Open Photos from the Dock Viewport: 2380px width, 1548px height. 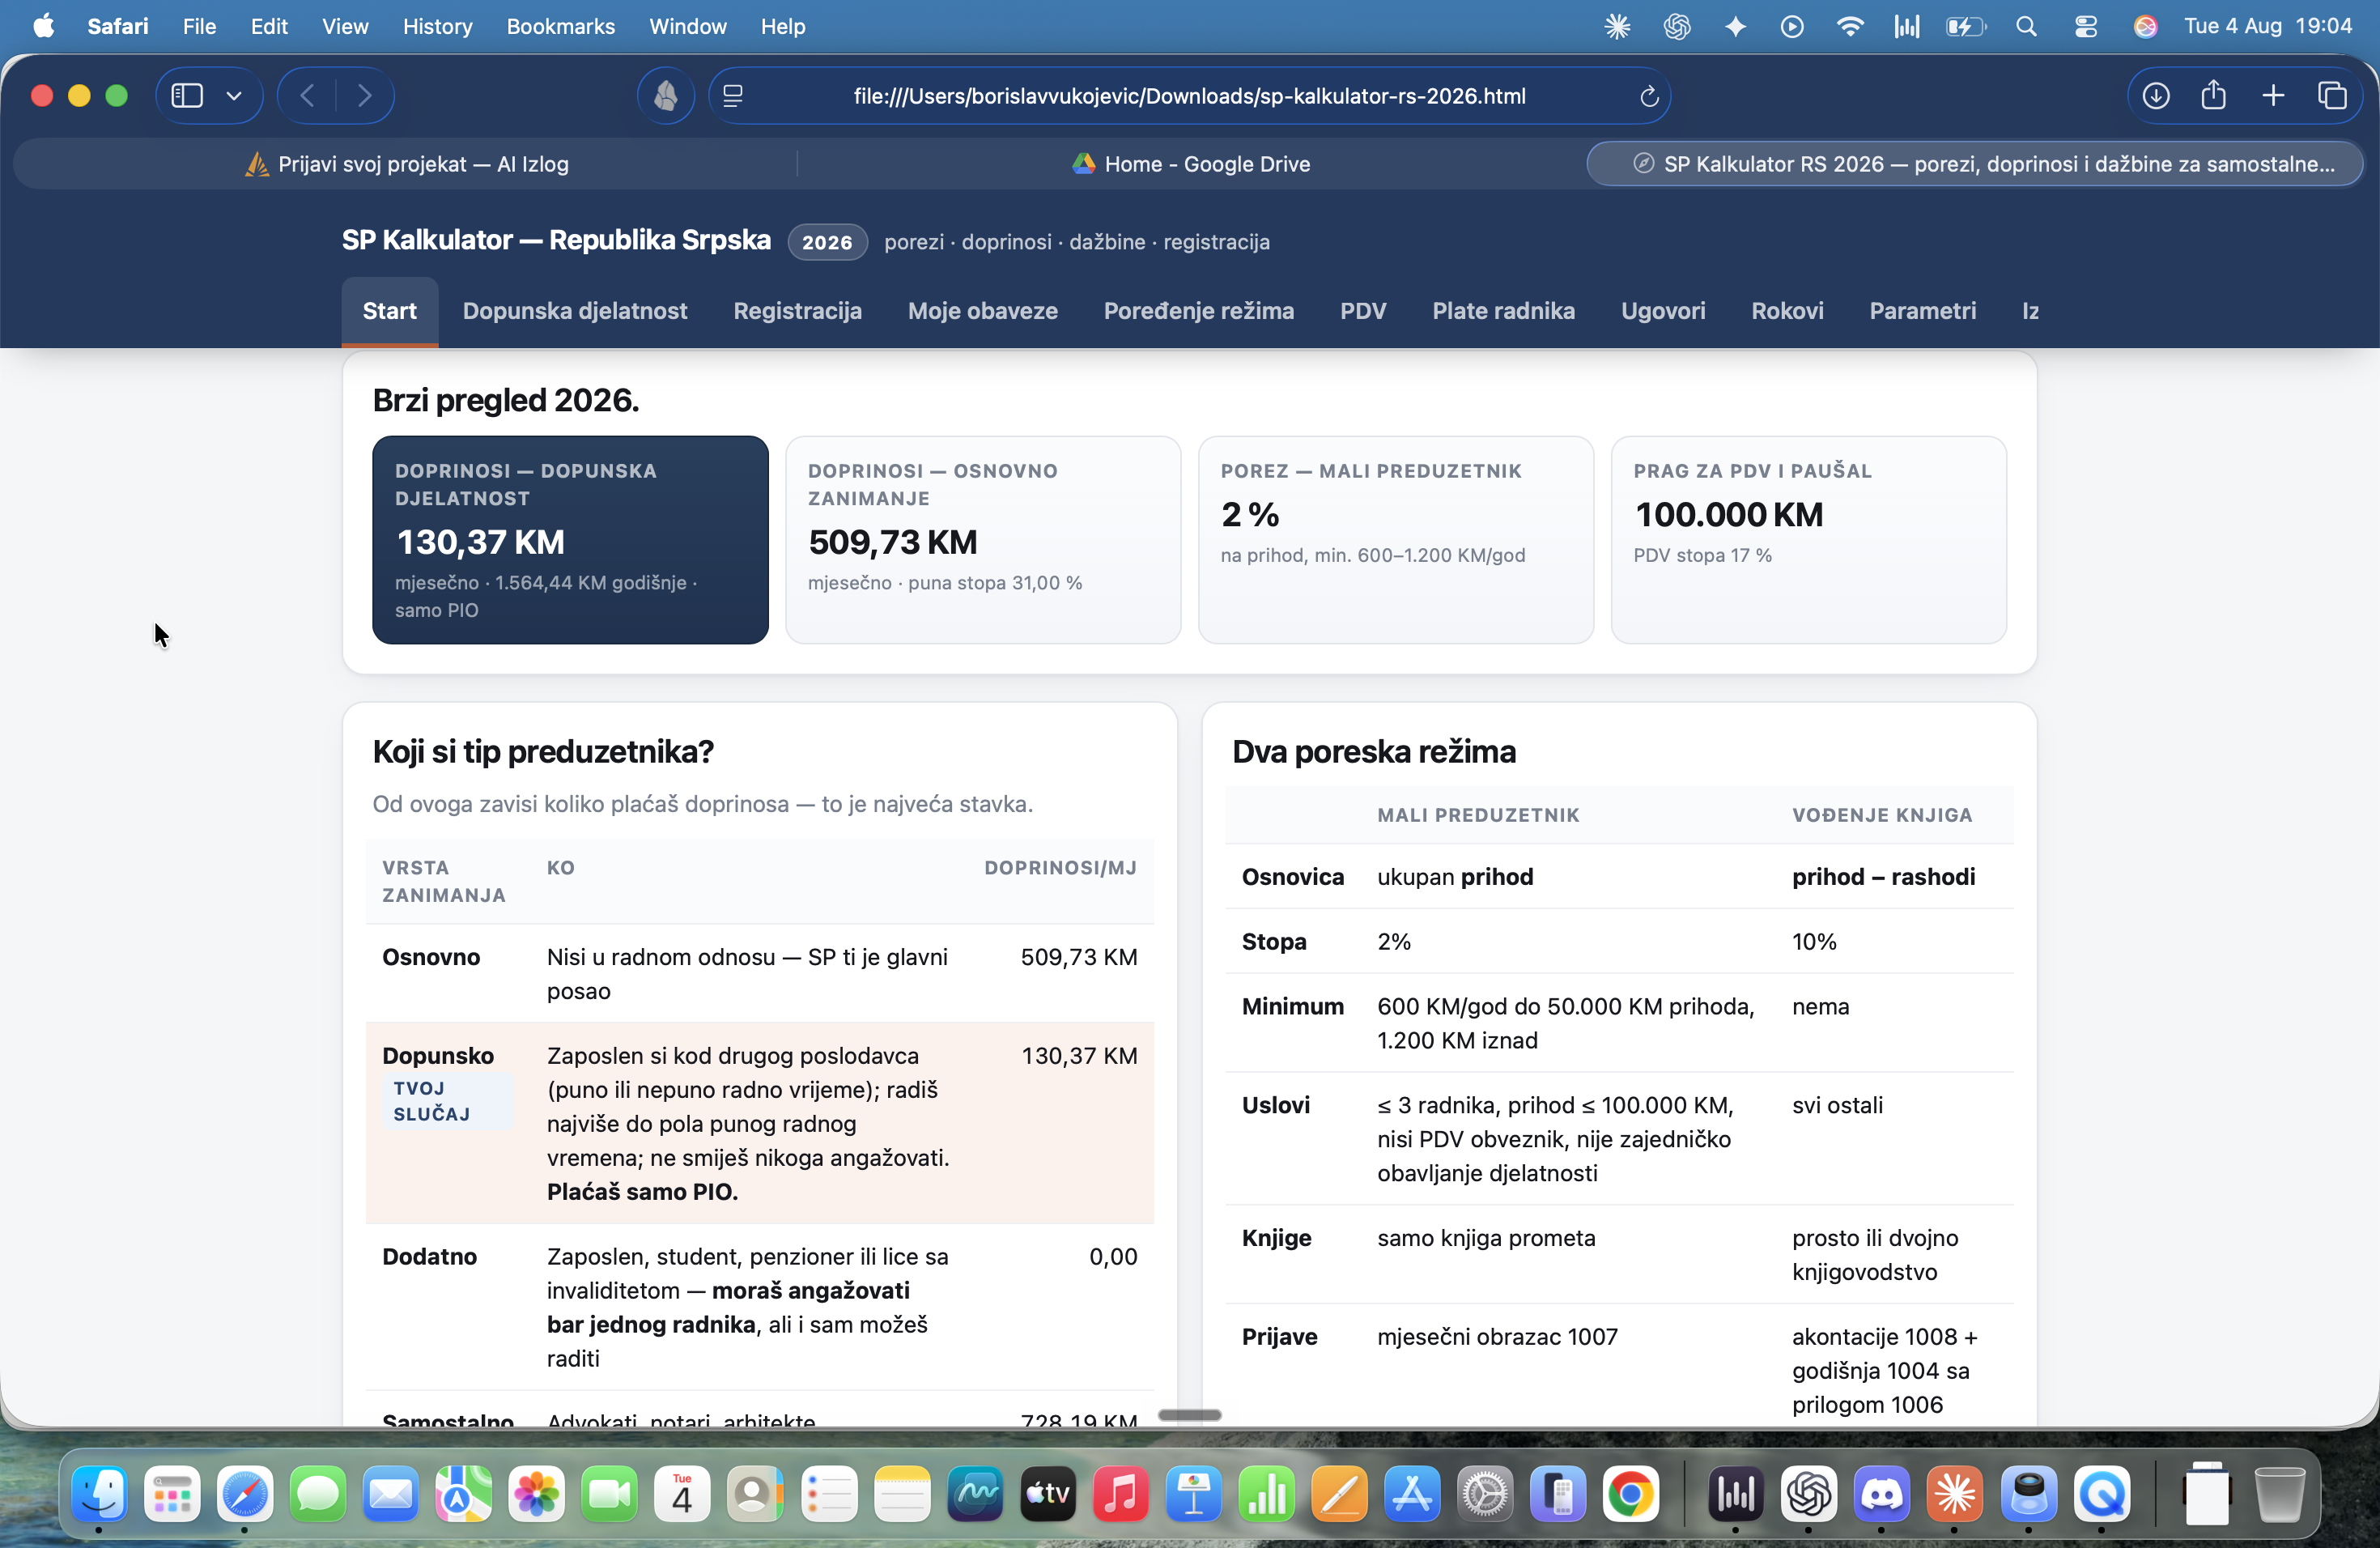(x=537, y=1494)
